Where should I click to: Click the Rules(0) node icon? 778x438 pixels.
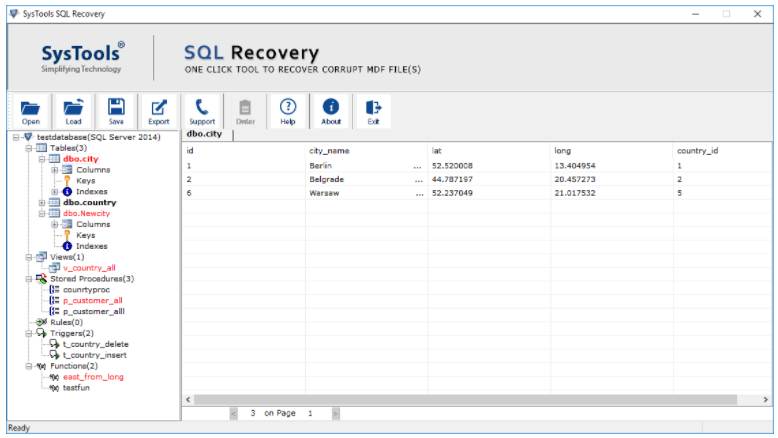tap(42, 322)
